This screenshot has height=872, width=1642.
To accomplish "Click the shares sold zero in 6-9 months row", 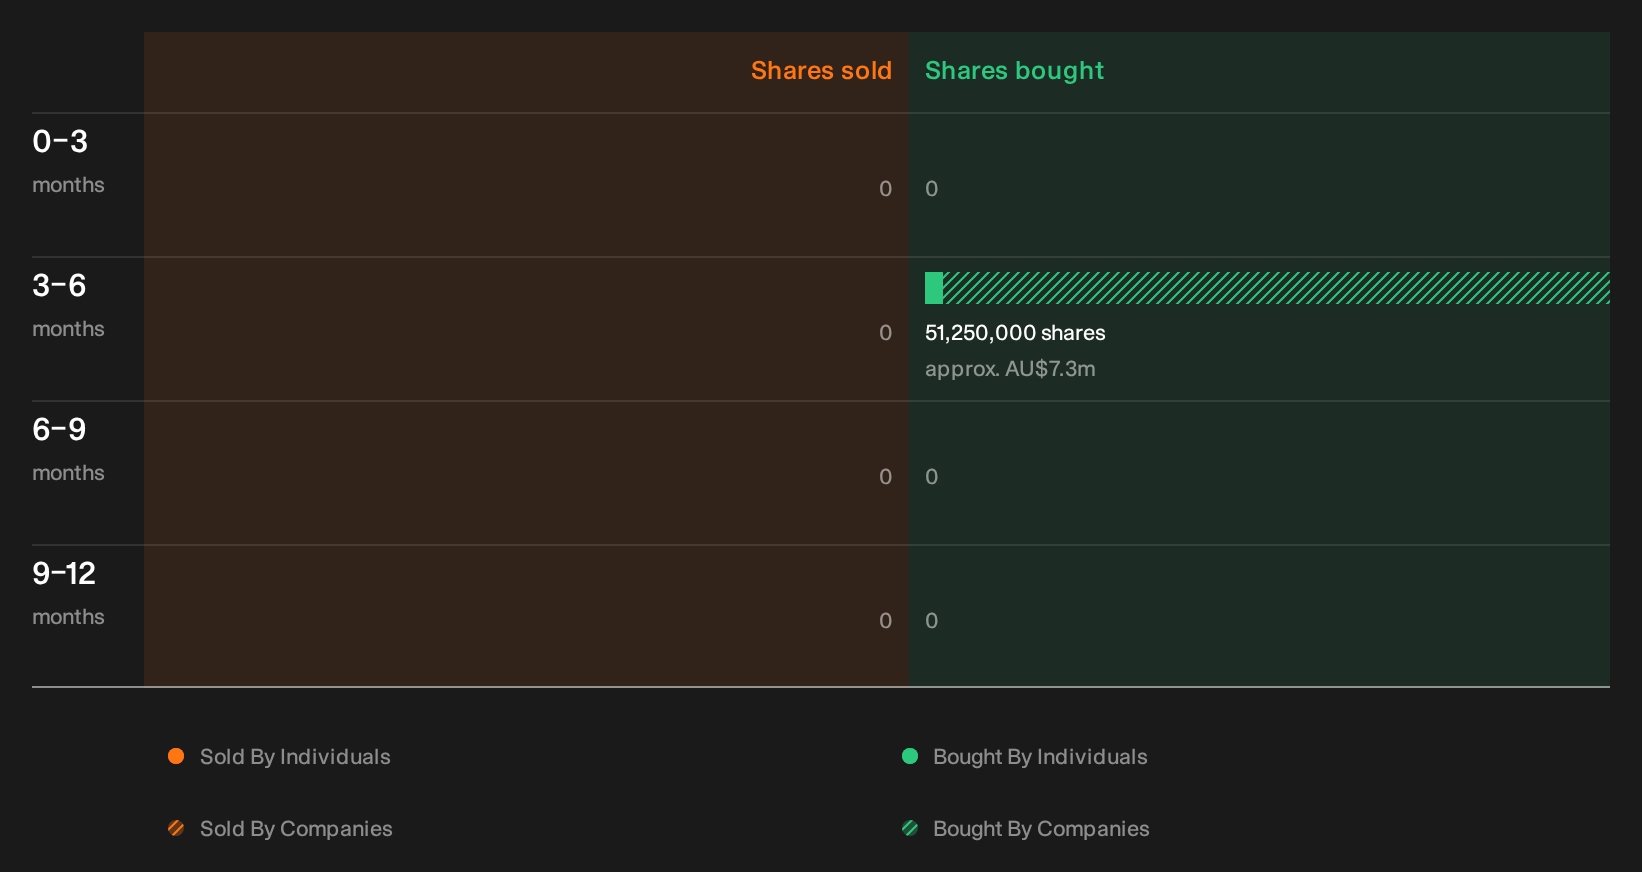I will click(x=885, y=477).
